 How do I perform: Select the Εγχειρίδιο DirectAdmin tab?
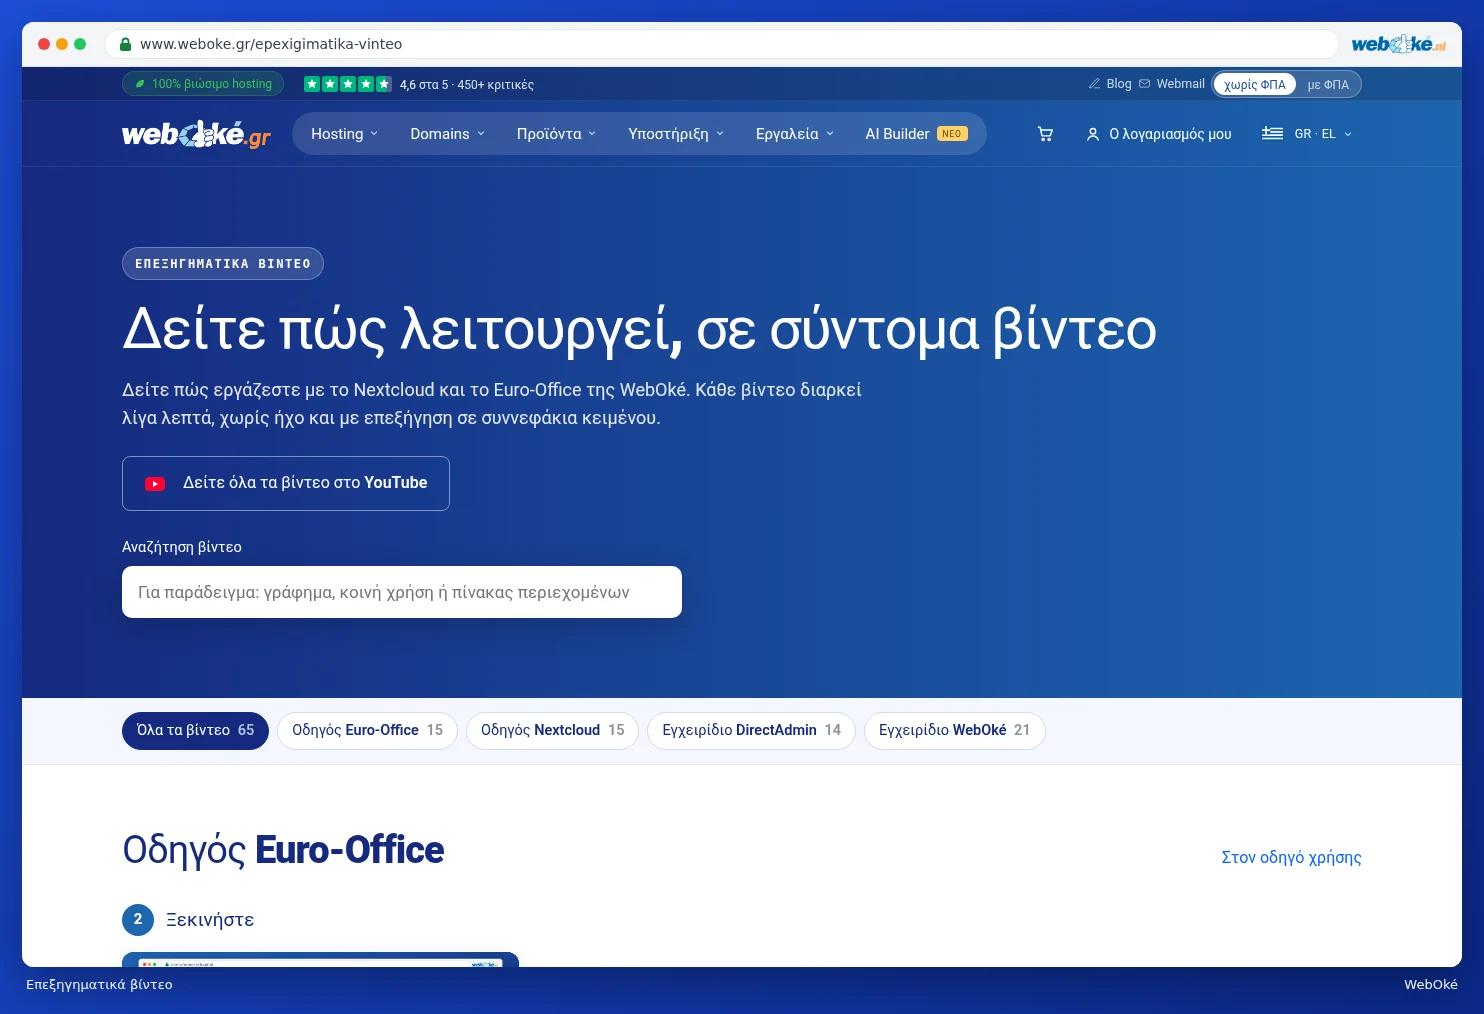751,731
